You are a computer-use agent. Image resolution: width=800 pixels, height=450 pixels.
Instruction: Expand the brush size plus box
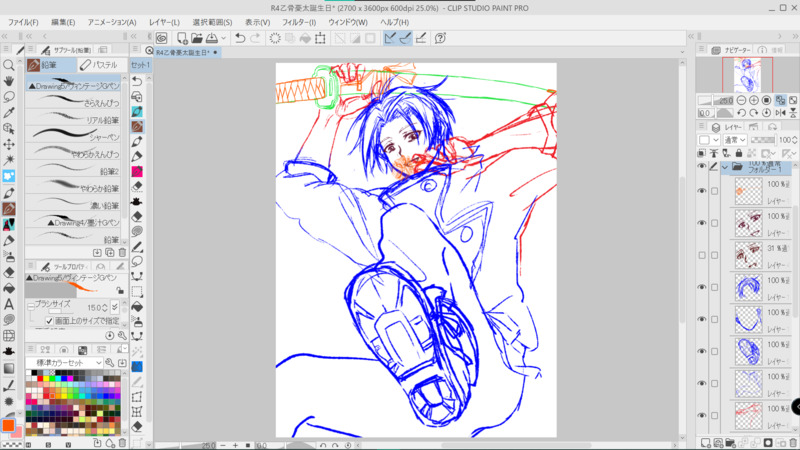tap(31, 307)
